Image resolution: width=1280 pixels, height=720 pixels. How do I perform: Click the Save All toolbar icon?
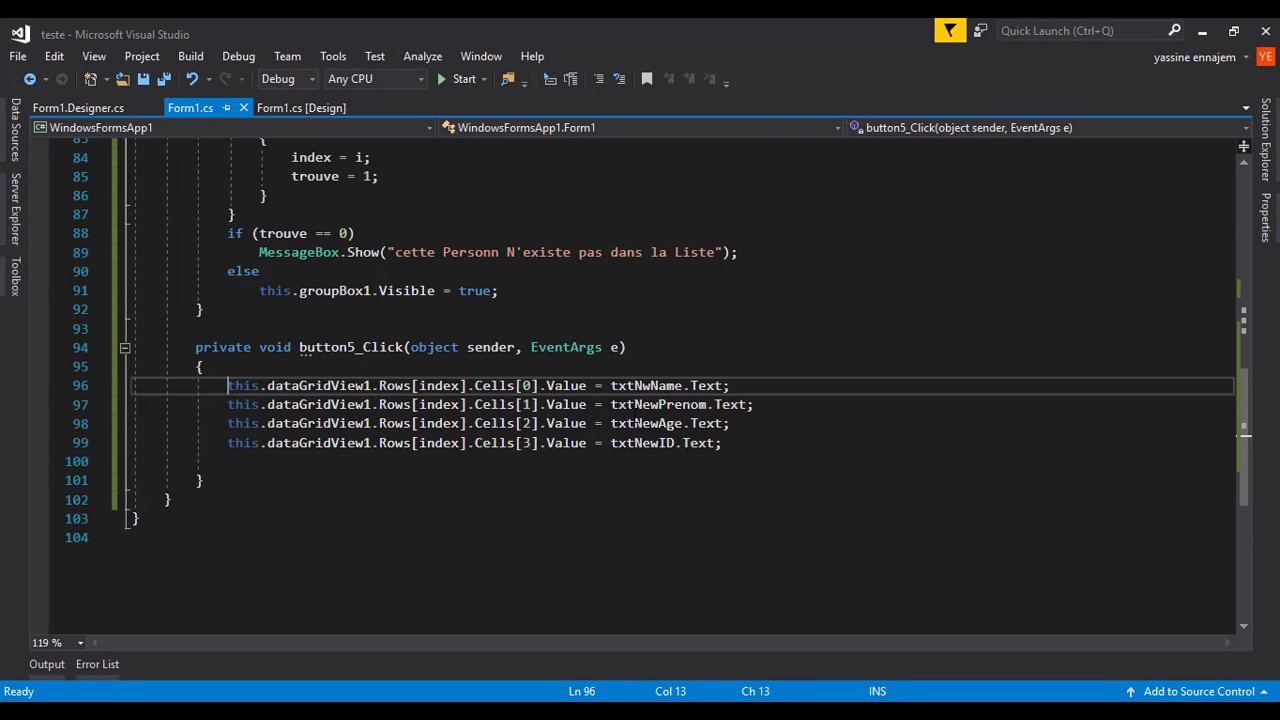(x=163, y=79)
